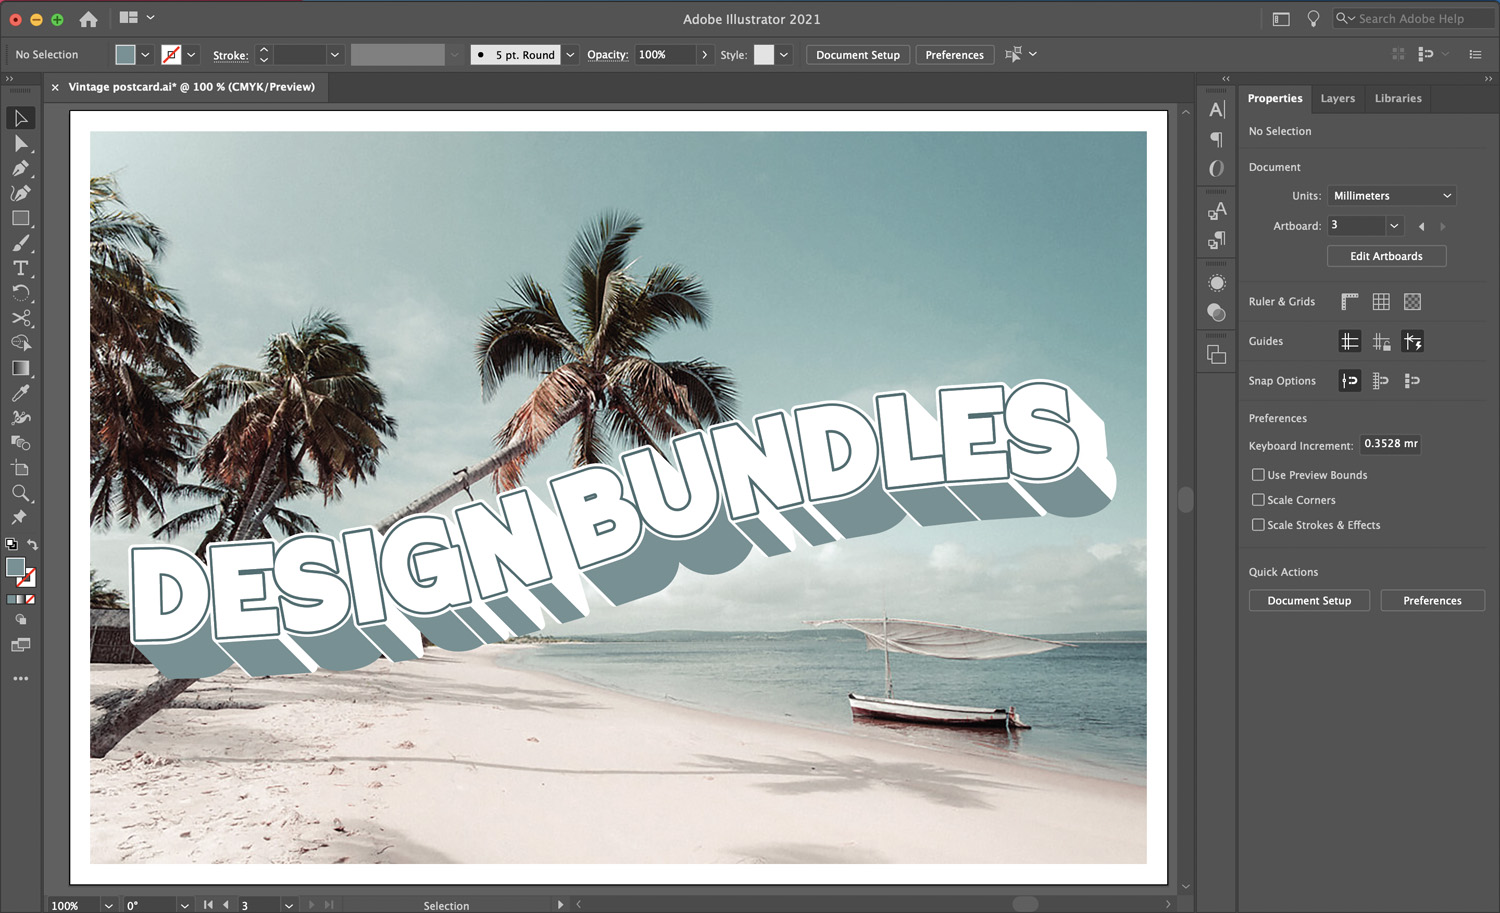This screenshot has width=1500, height=913.
Task: Click Change Screen Mode icon
Action: [20, 645]
